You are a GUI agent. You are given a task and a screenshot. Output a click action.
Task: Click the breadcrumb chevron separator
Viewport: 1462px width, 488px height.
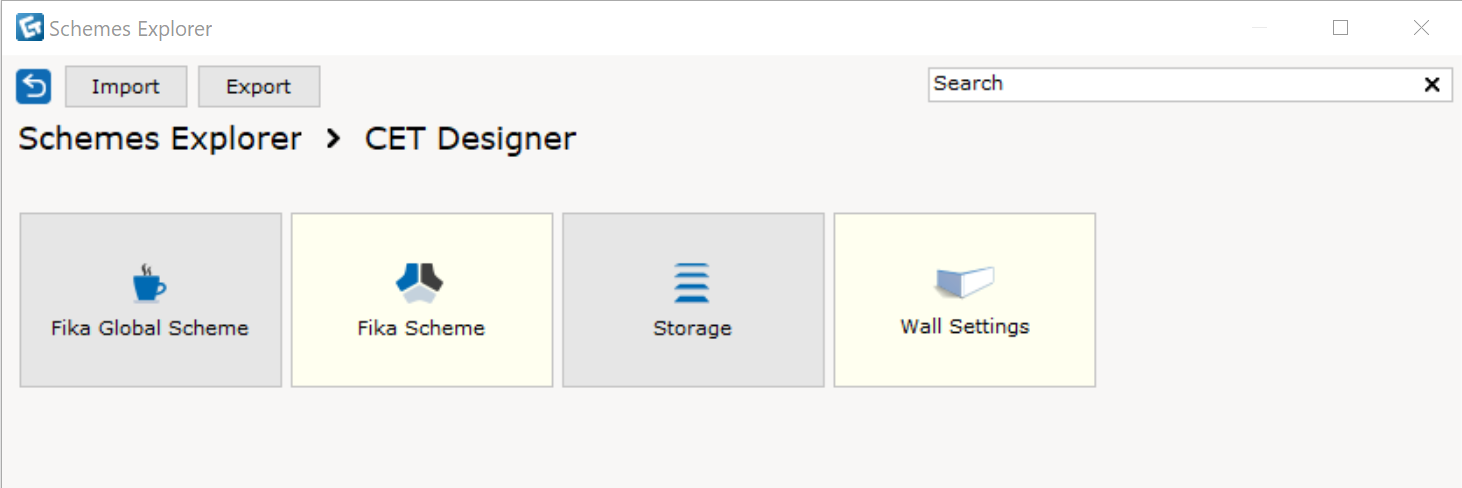pyautogui.click(x=334, y=139)
